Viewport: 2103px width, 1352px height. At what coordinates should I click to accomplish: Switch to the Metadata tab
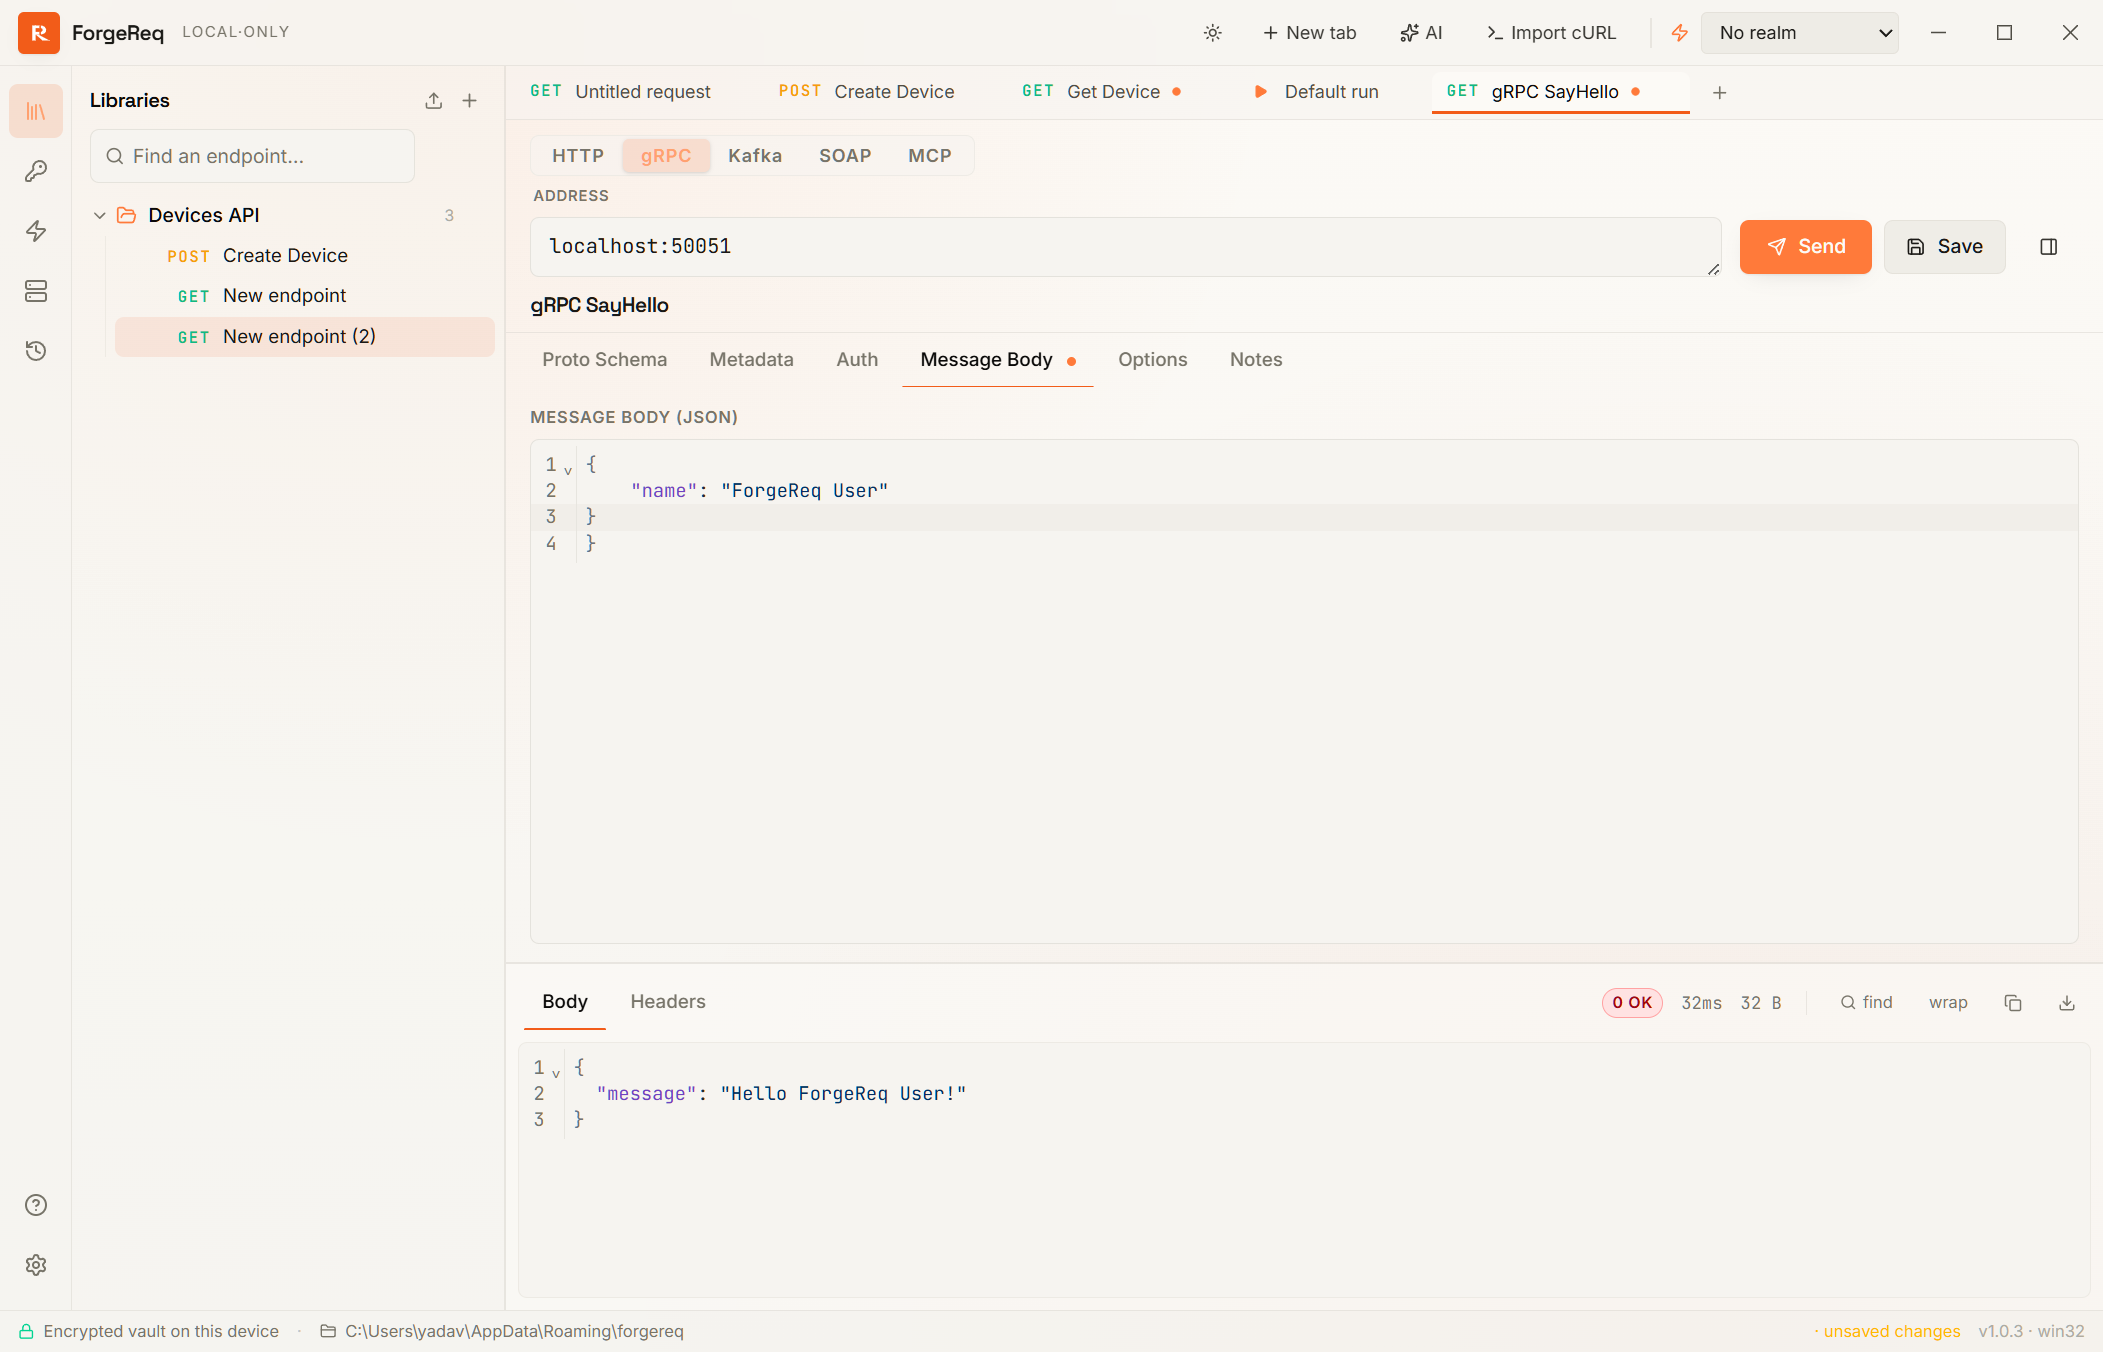(x=752, y=360)
